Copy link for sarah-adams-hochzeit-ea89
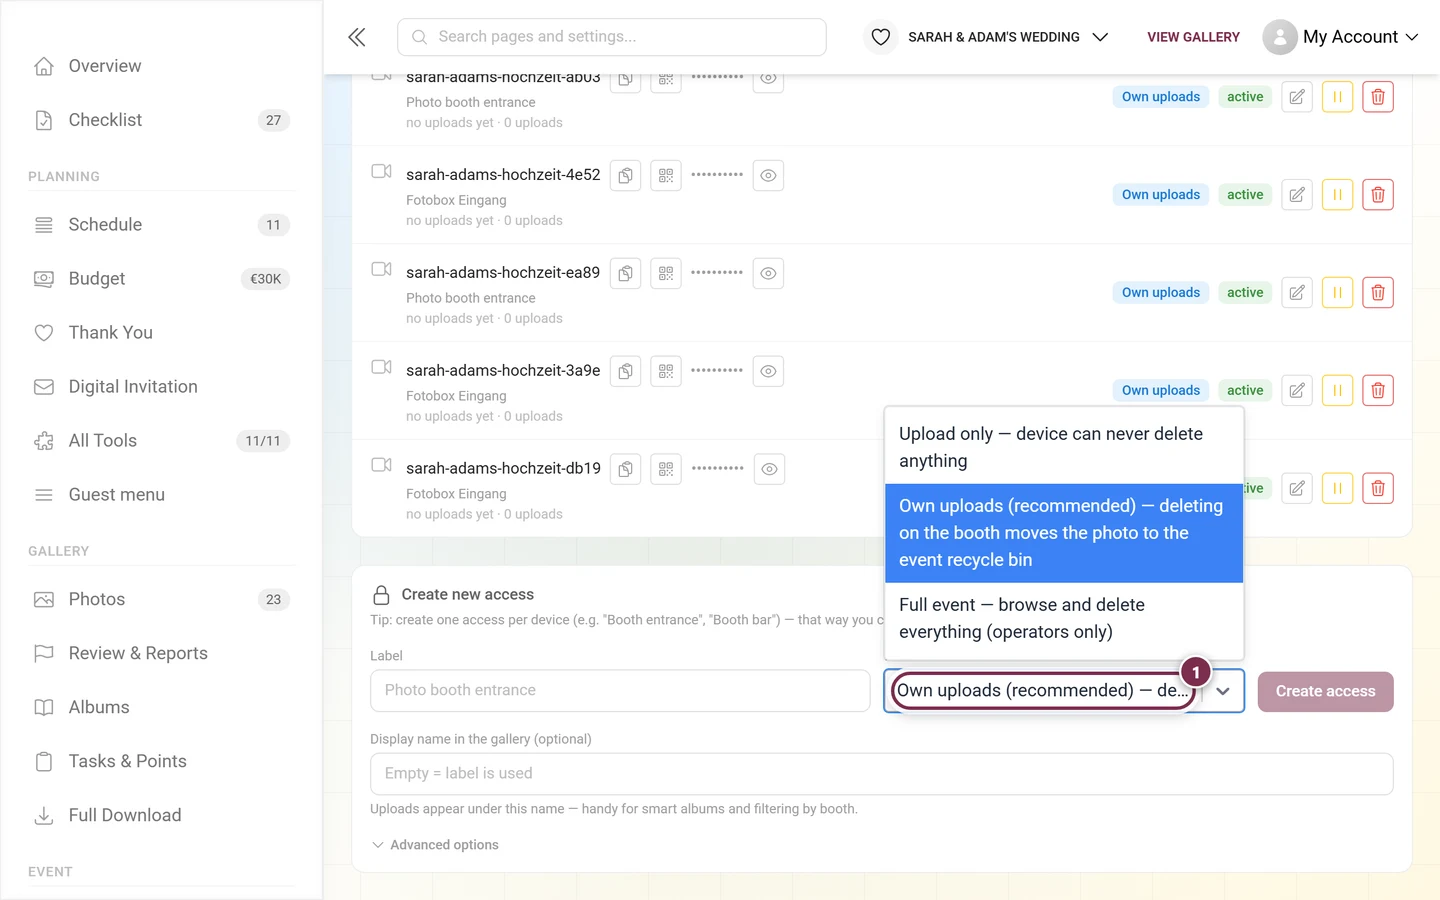 tap(625, 274)
